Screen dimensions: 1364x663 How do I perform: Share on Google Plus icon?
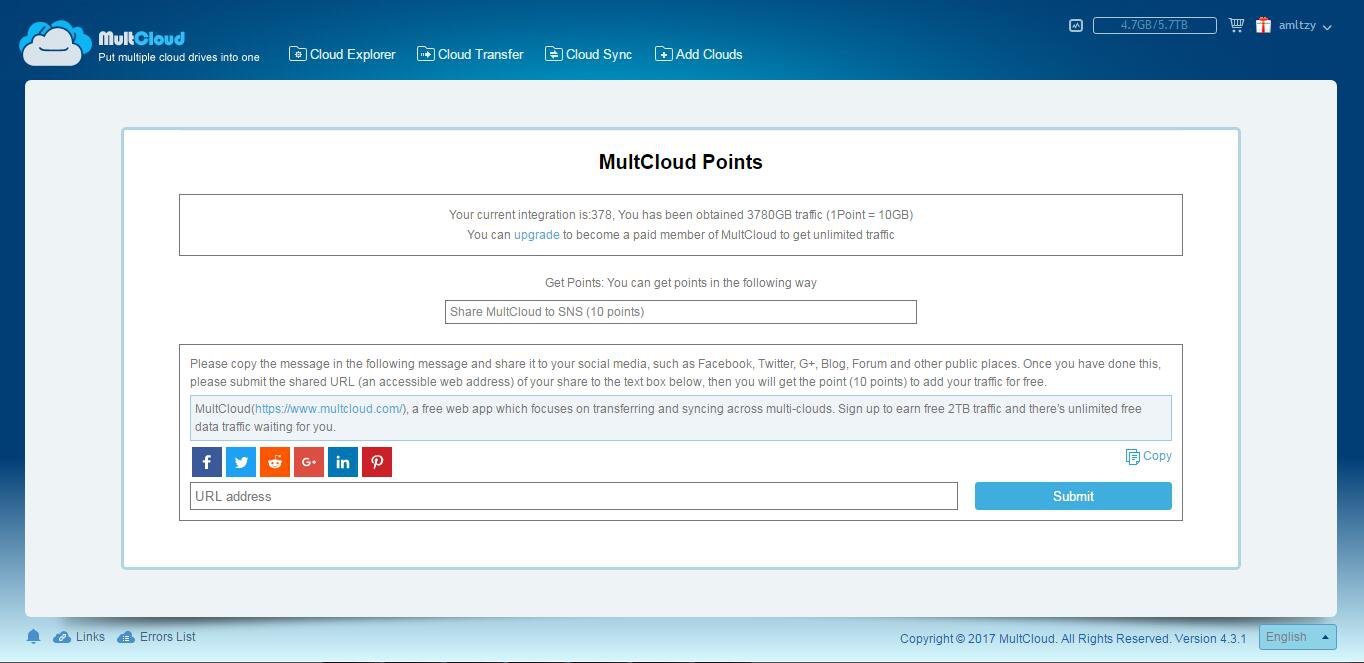click(x=309, y=462)
